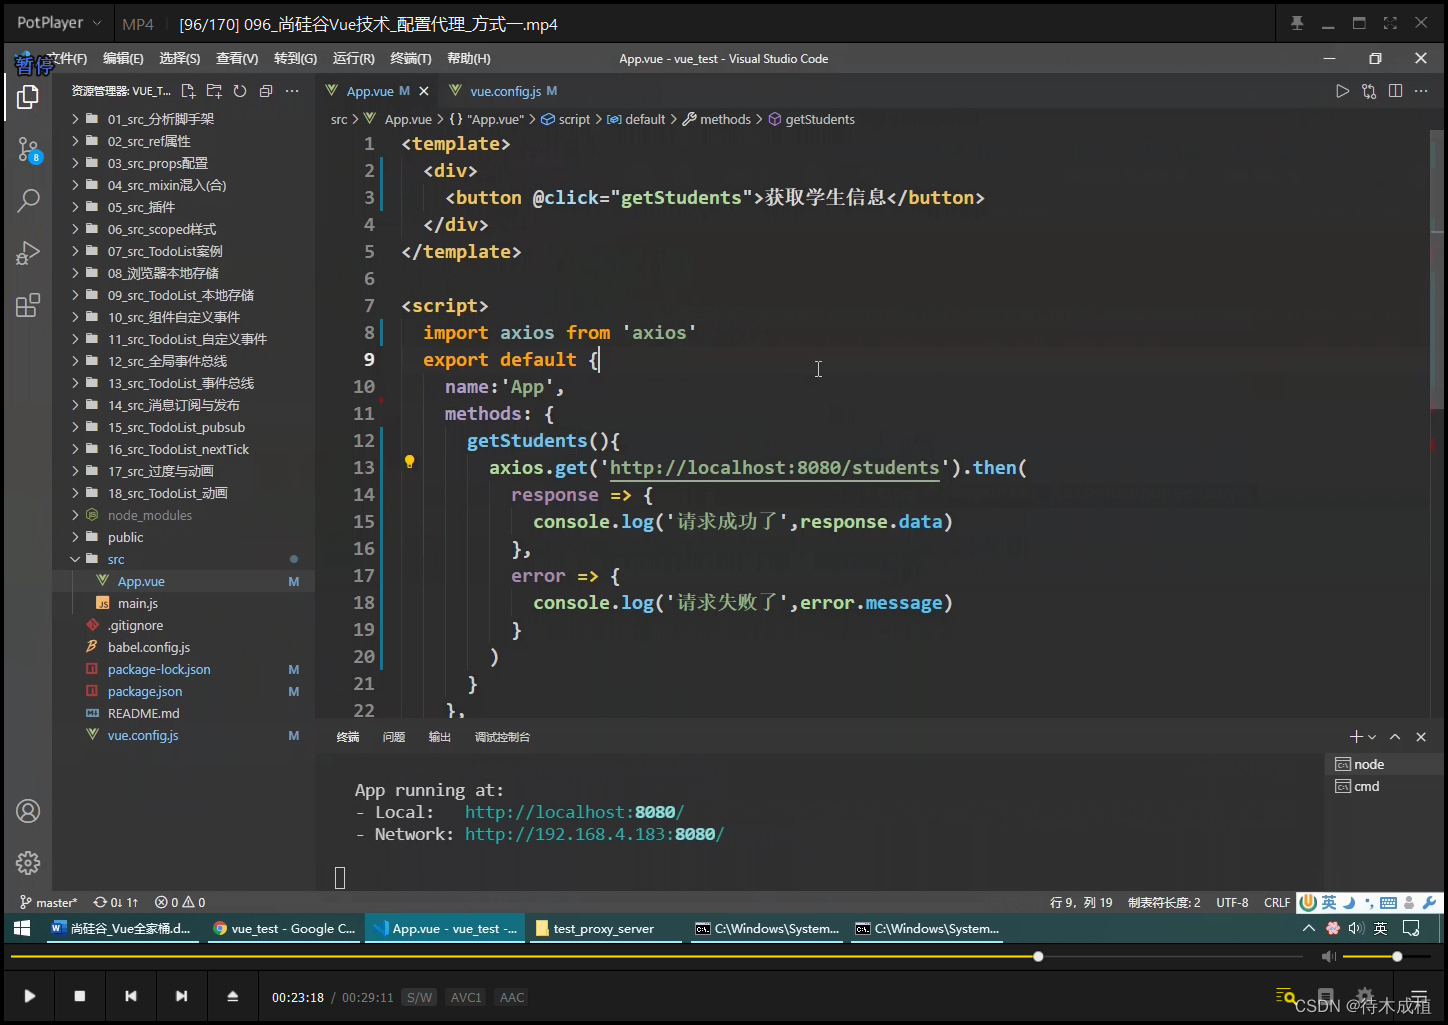Open vue.config.js in explorer tree
The image size is (1448, 1025).
click(143, 735)
